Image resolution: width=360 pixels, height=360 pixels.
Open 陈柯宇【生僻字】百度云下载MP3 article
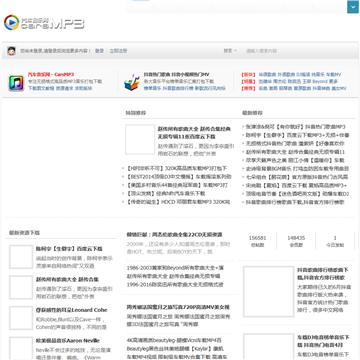tap(297, 135)
